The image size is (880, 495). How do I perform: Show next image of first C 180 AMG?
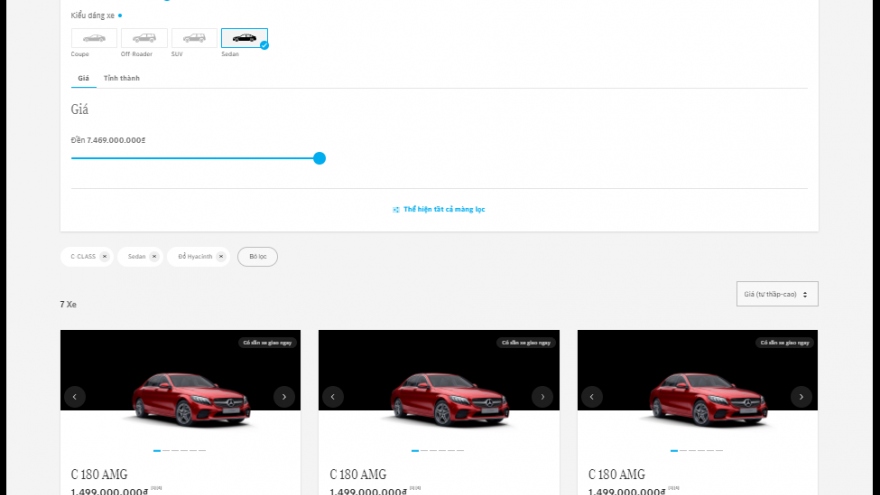click(x=284, y=397)
